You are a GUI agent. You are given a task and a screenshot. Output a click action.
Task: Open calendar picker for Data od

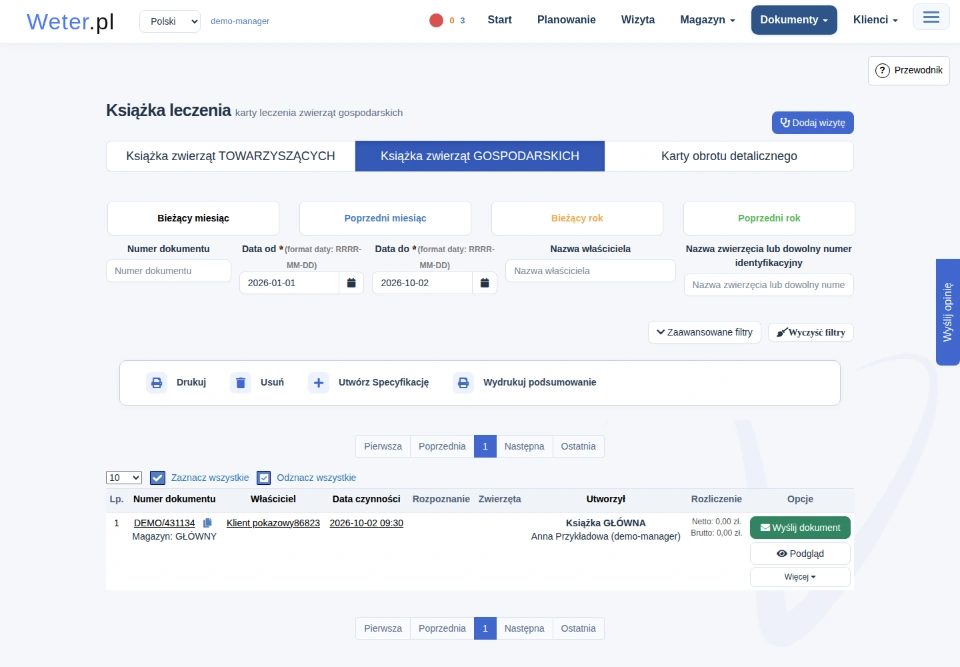coord(351,283)
